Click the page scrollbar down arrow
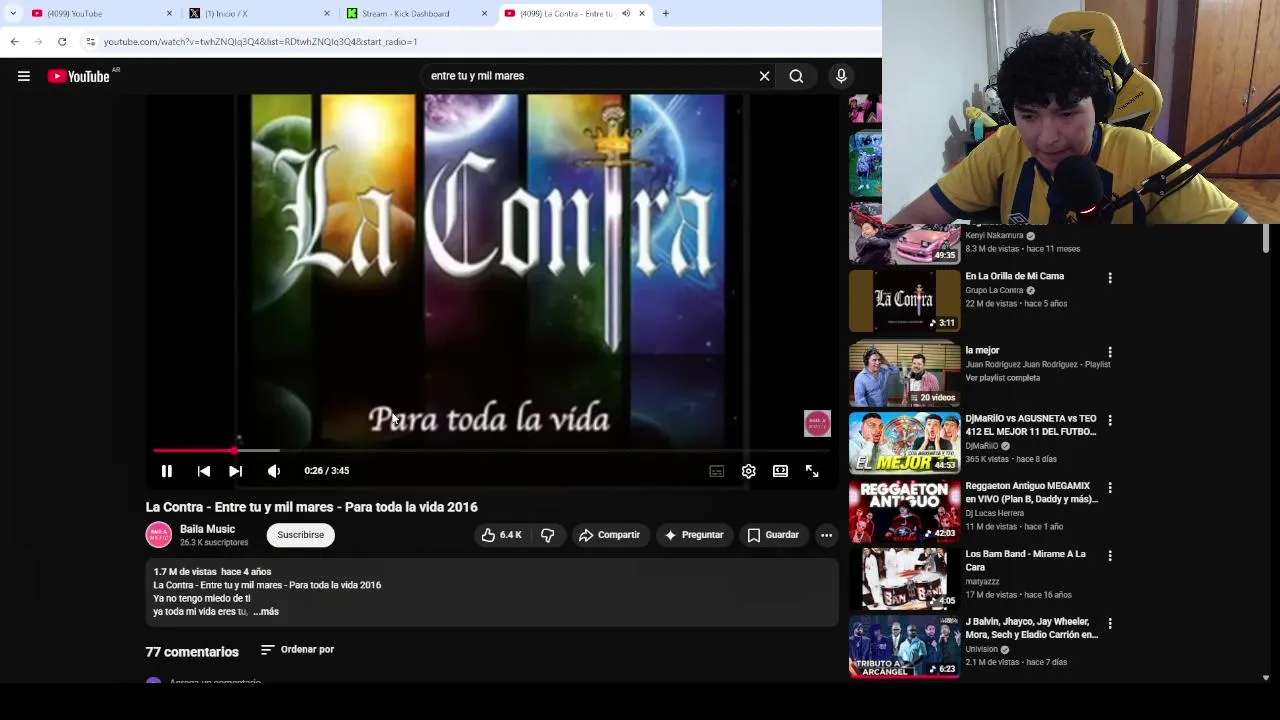Viewport: 1280px width, 720px height. [x=1265, y=678]
